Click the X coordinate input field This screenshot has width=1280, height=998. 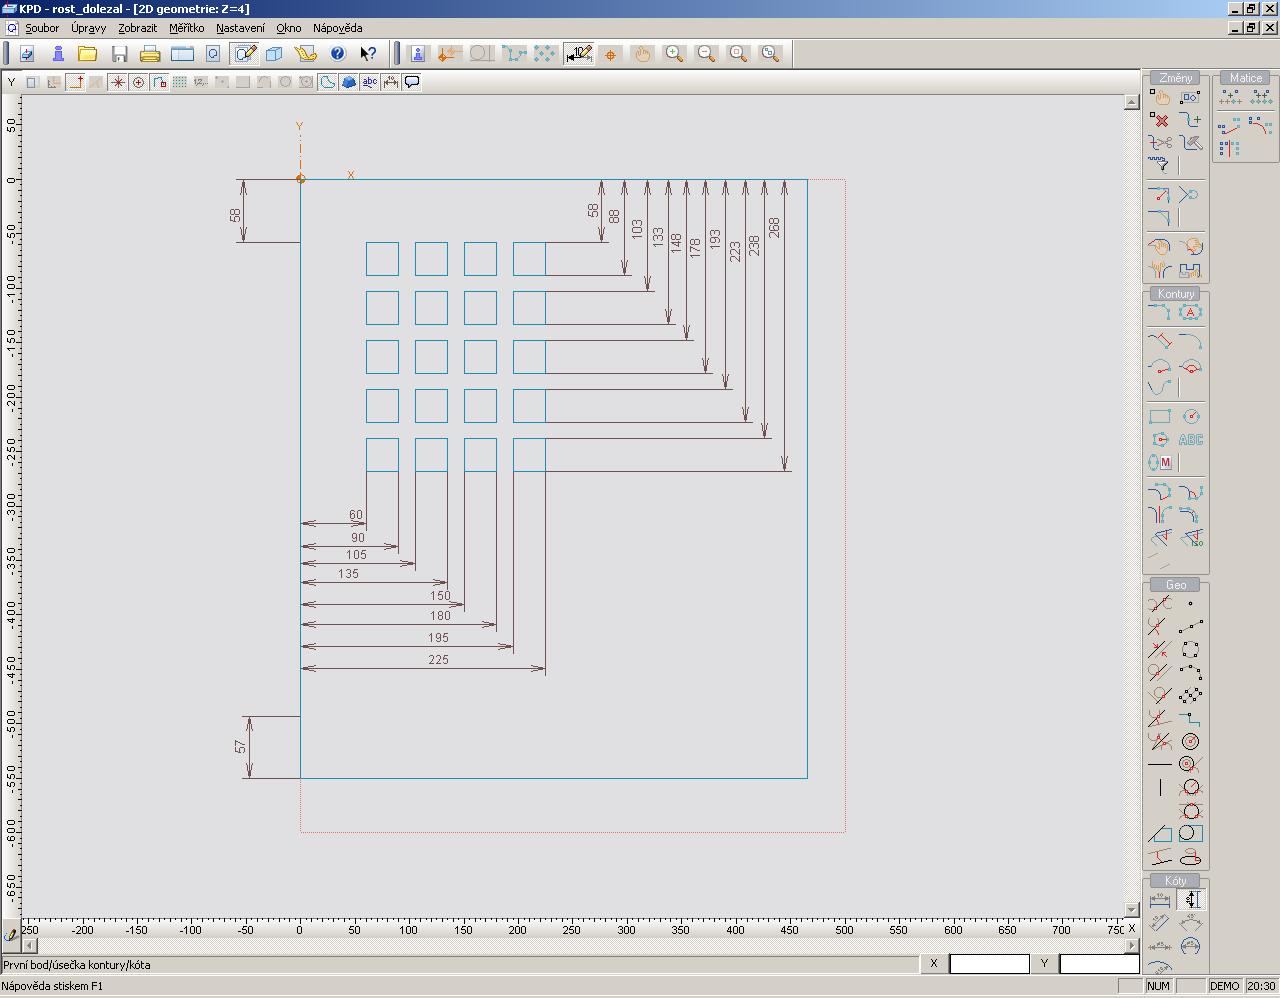point(988,964)
